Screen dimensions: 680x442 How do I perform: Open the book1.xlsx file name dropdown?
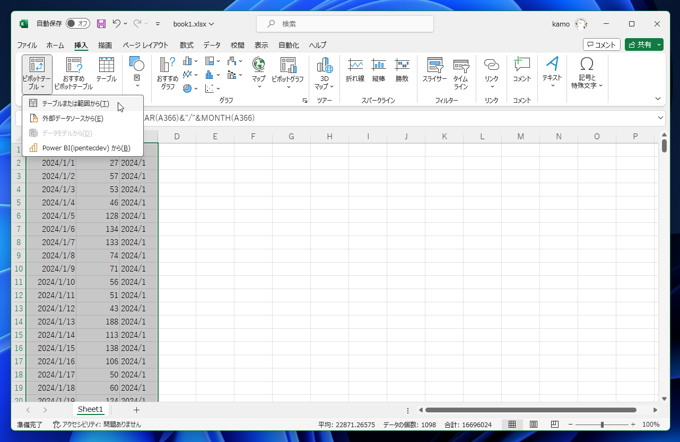pyautogui.click(x=193, y=24)
